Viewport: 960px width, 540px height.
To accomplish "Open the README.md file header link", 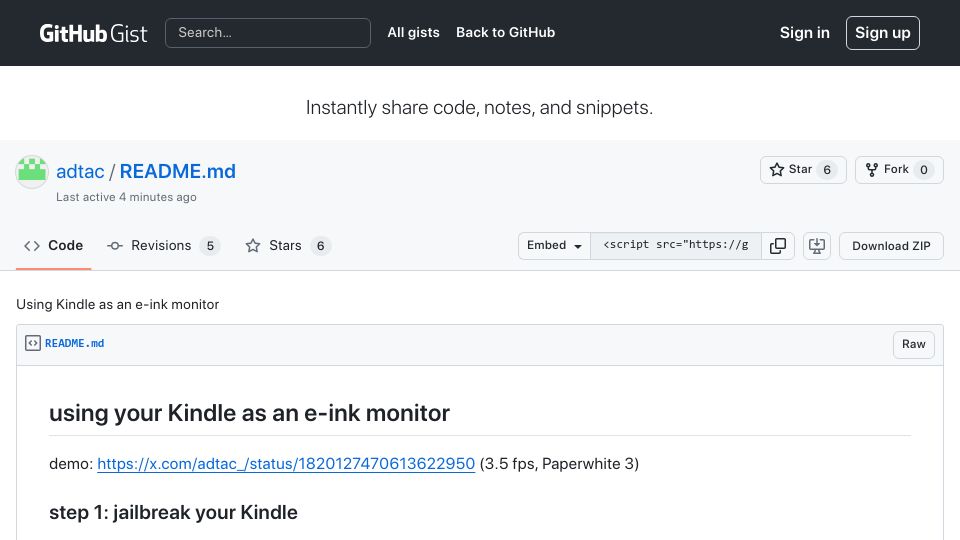I will tap(75, 343).
